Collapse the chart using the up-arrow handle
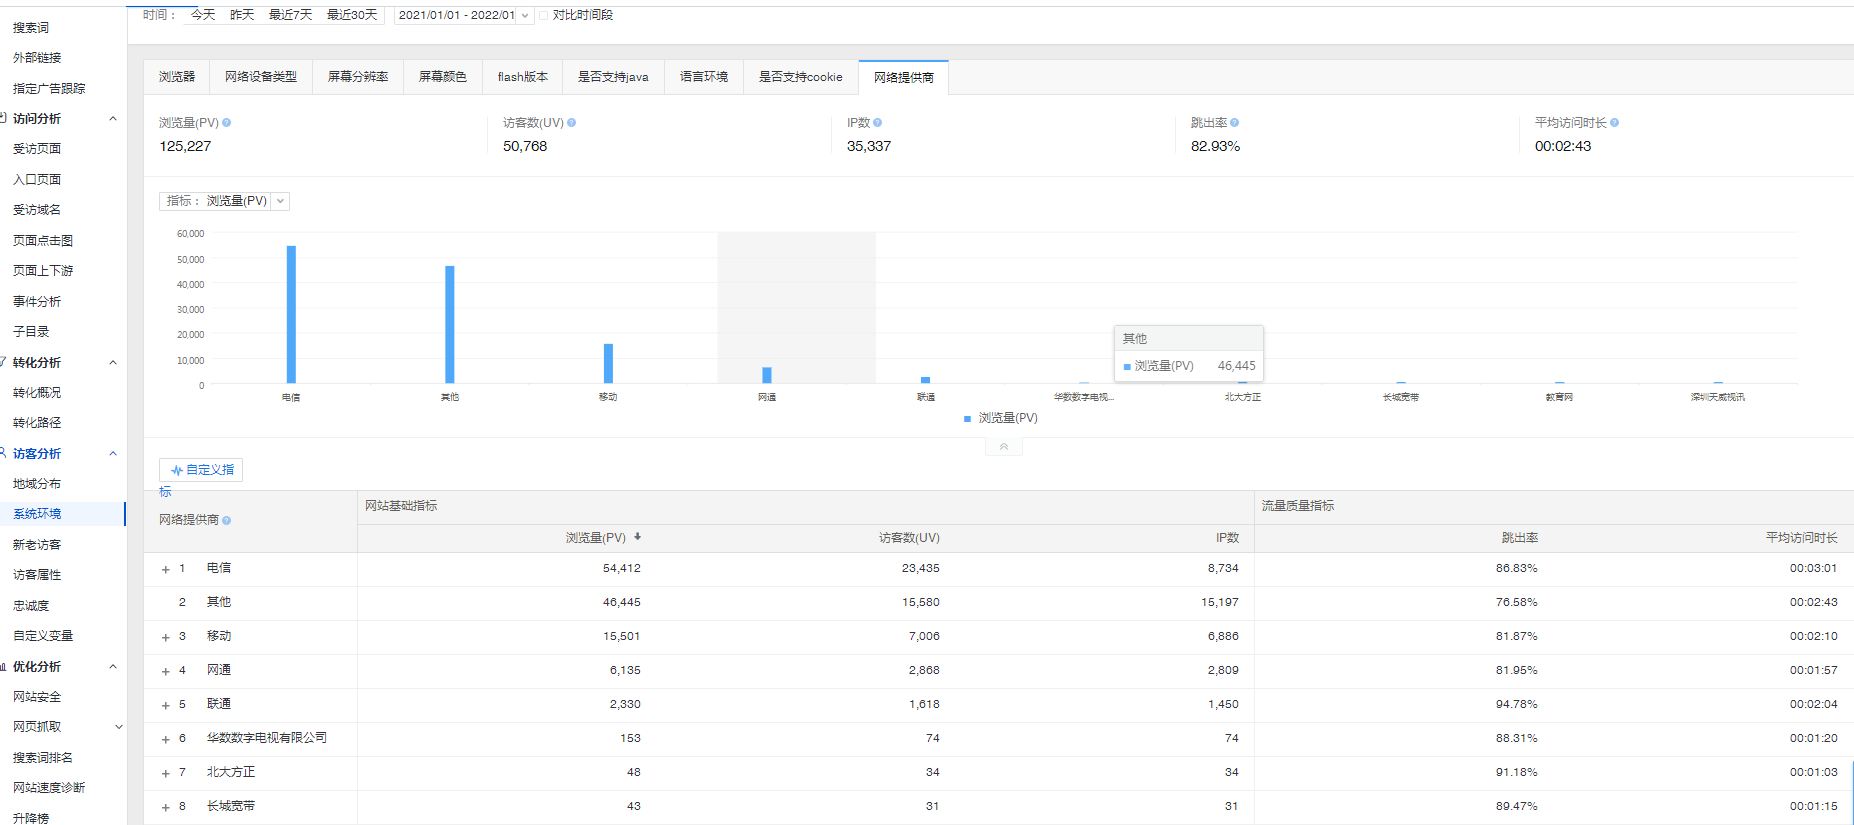The image size is (1854, 825). pos(1004,447)
